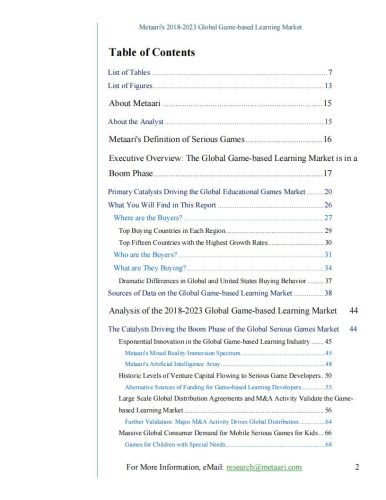
Task: Open Sources of Data on Global Game-based Learning
Action: click(x=220, y=293)
